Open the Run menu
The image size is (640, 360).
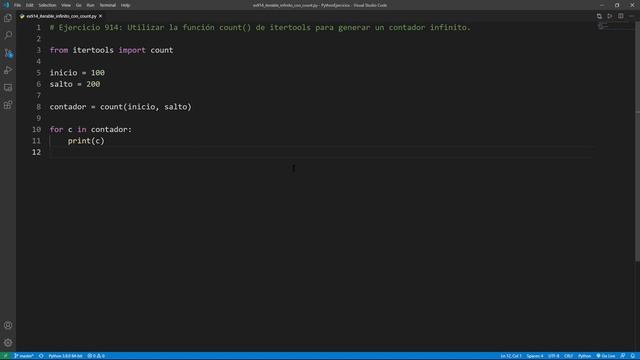(90, 5)
